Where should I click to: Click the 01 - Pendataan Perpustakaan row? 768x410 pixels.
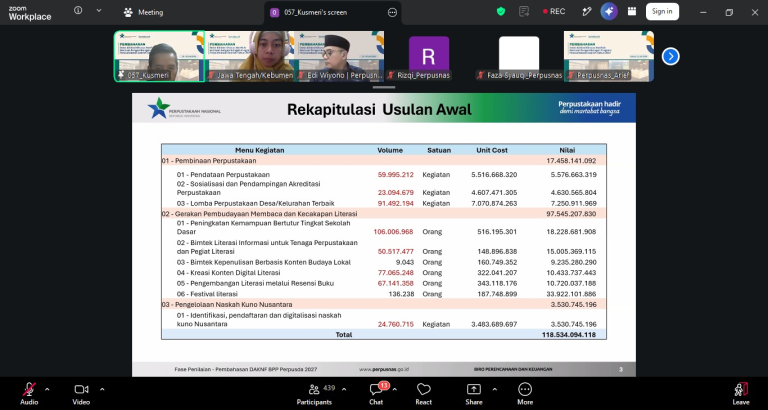tap(384, 174)
